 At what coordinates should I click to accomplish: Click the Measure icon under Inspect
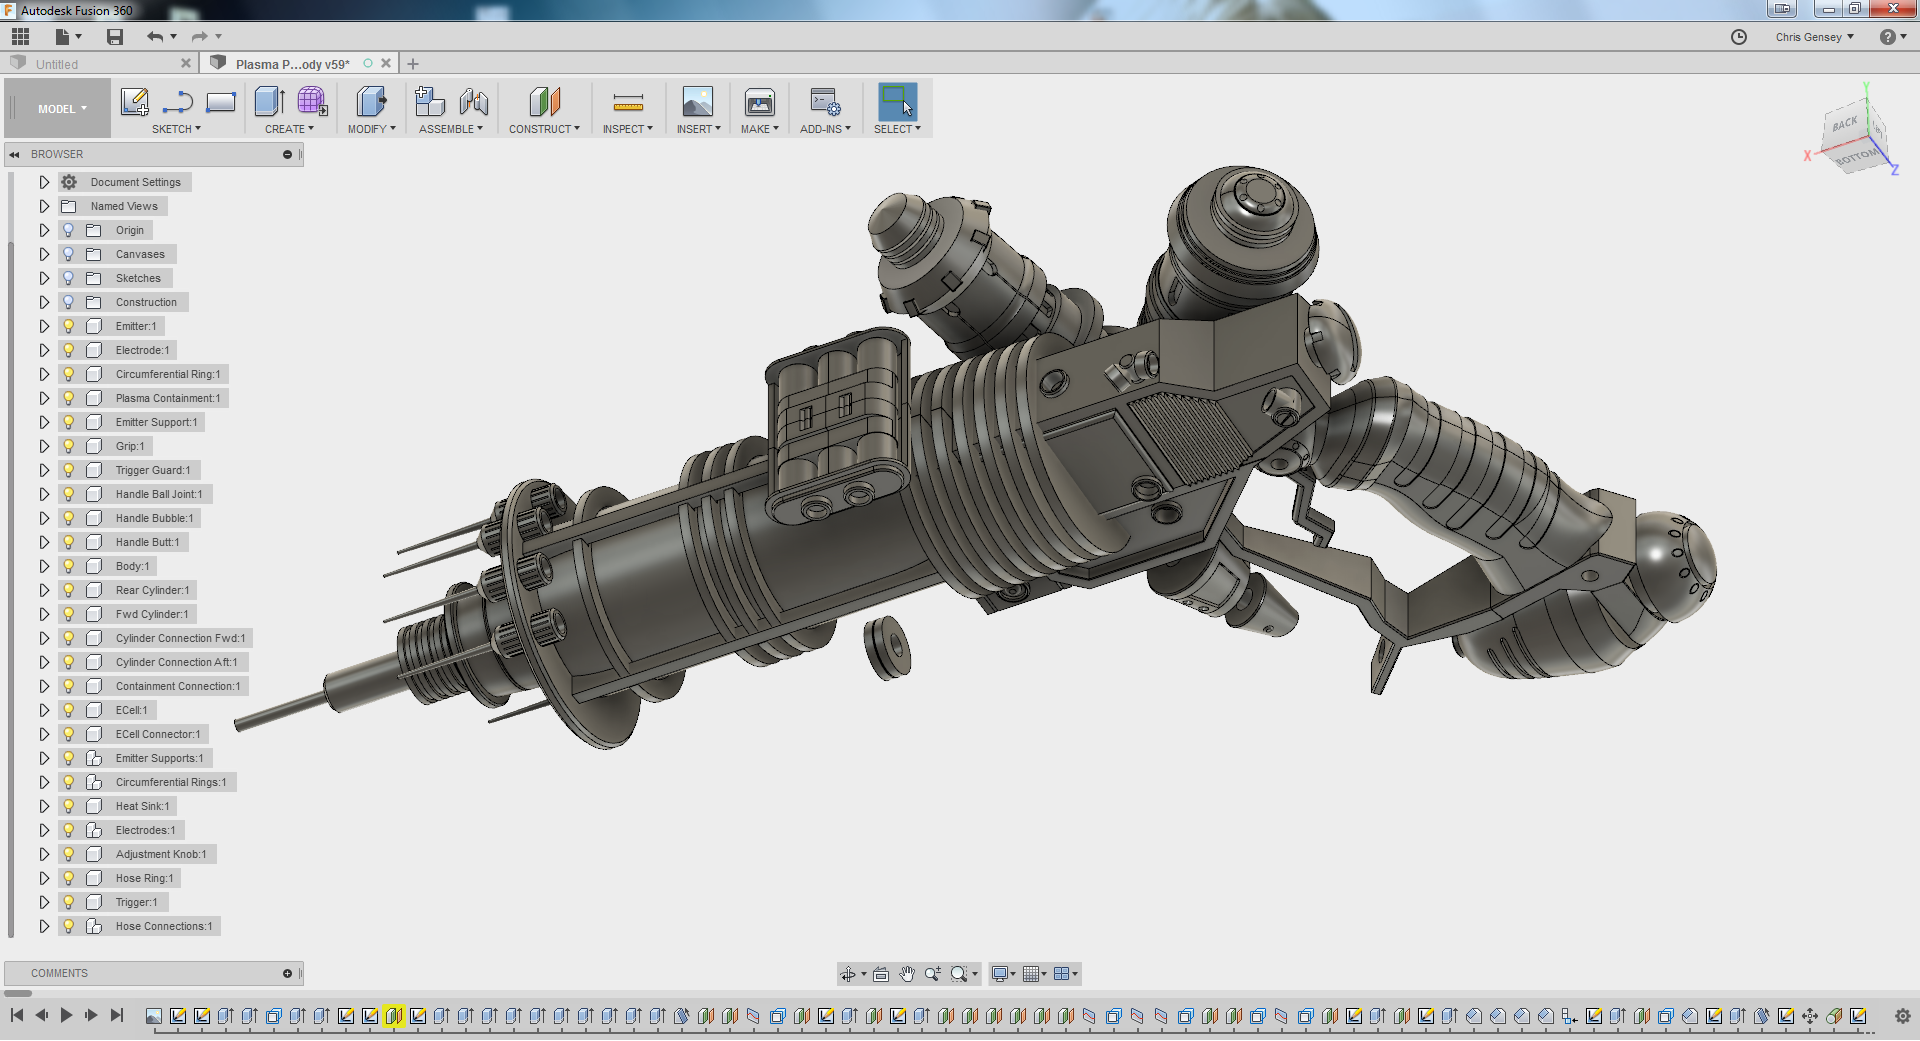pos(628,102)
